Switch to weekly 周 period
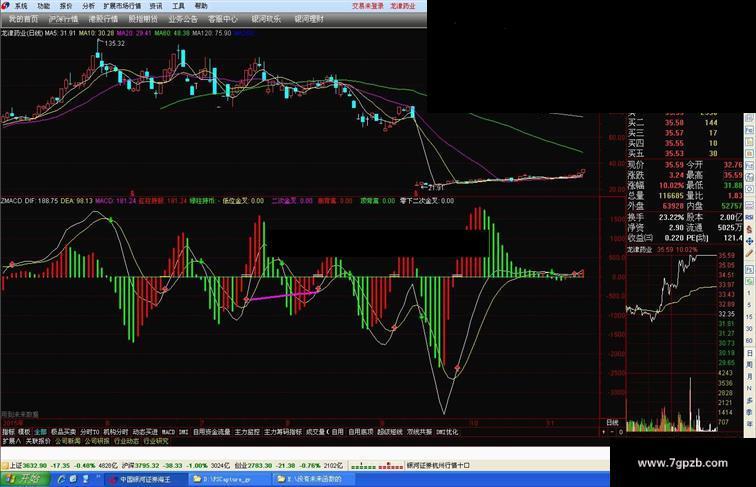 click(749, 365)
